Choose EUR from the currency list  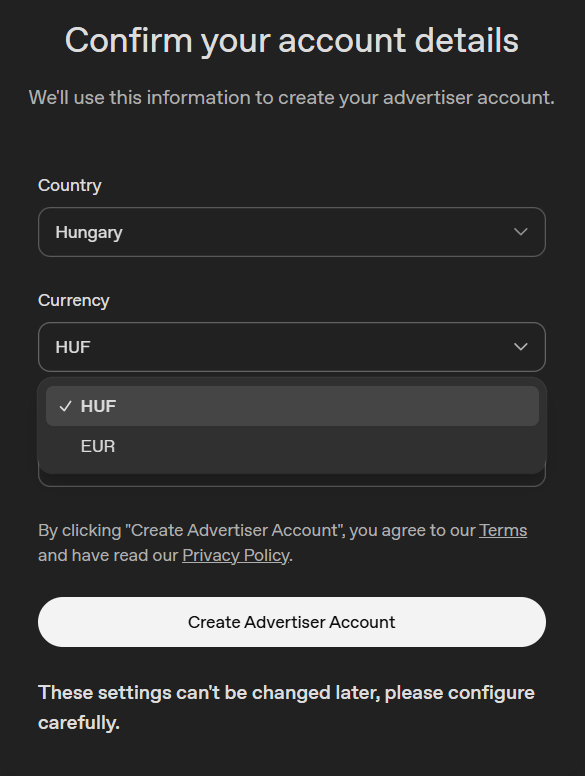click(x=292, y=446)
